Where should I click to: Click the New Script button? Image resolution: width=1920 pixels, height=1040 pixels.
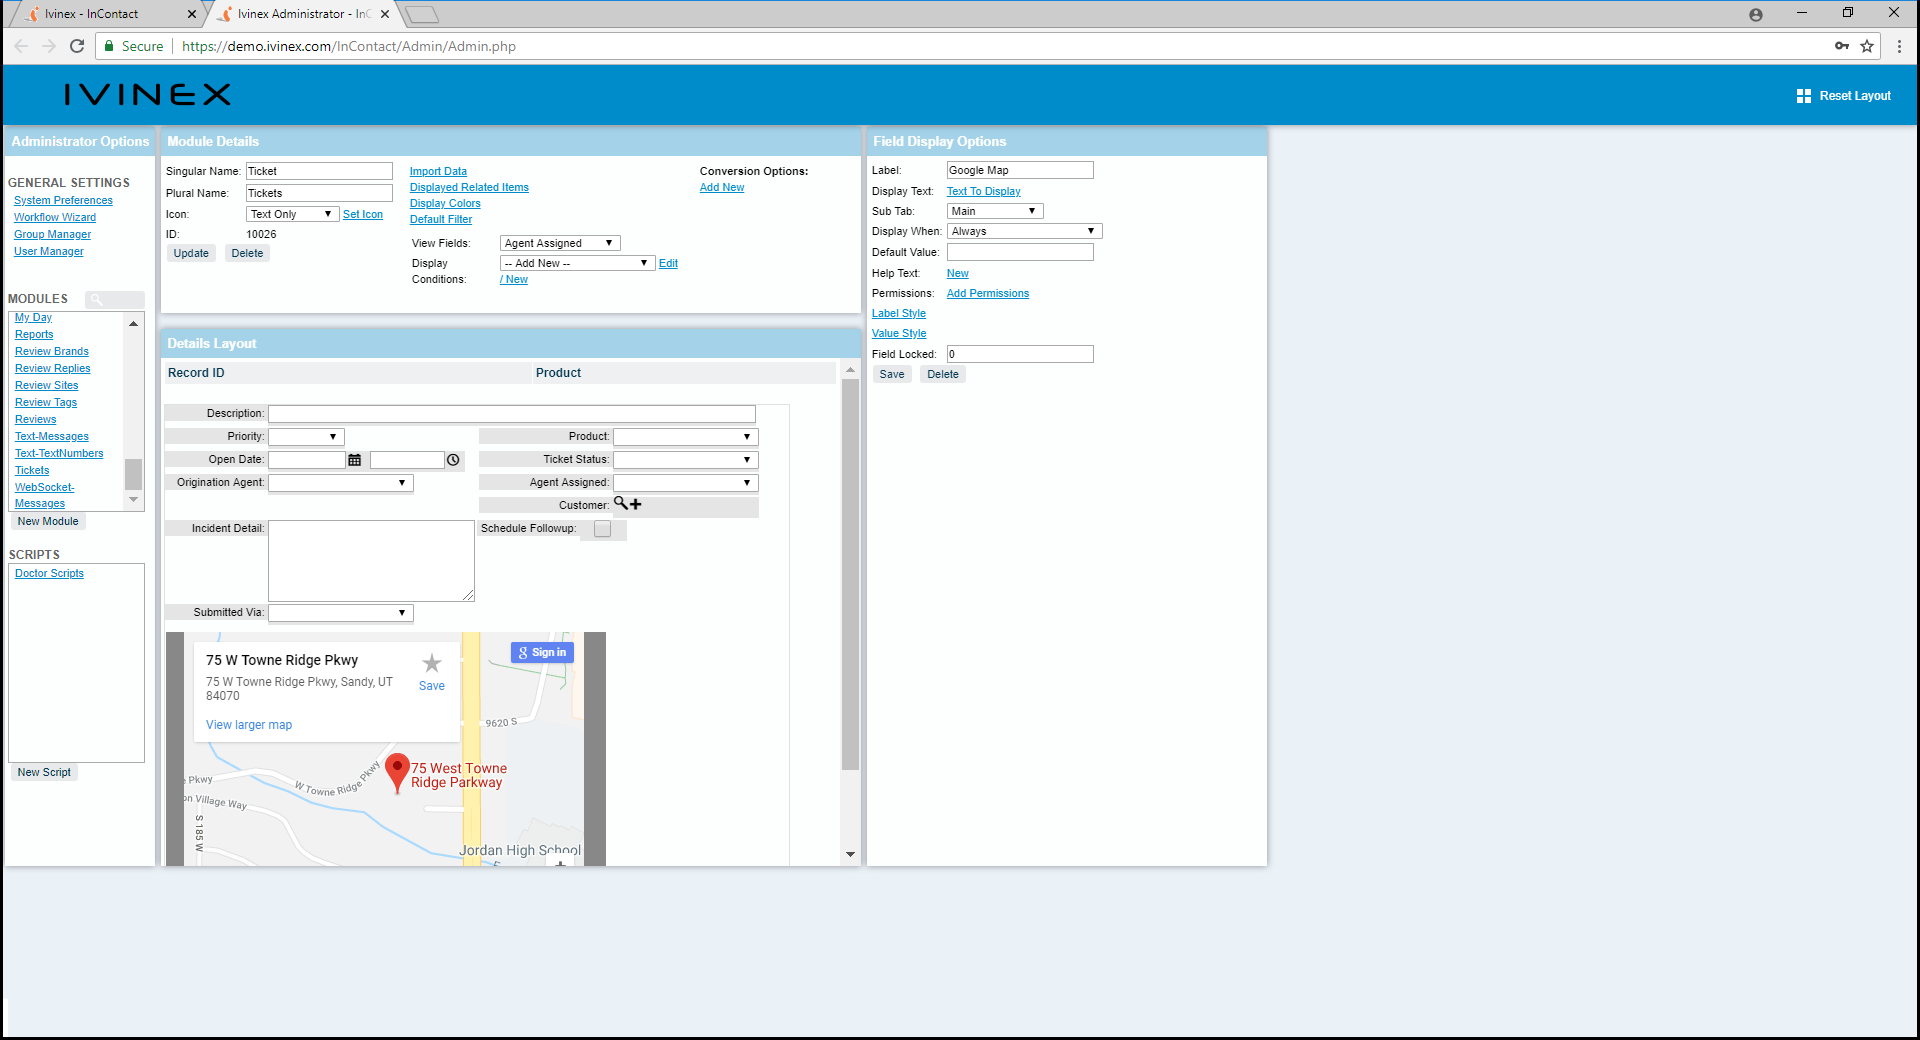pos(44,773)
